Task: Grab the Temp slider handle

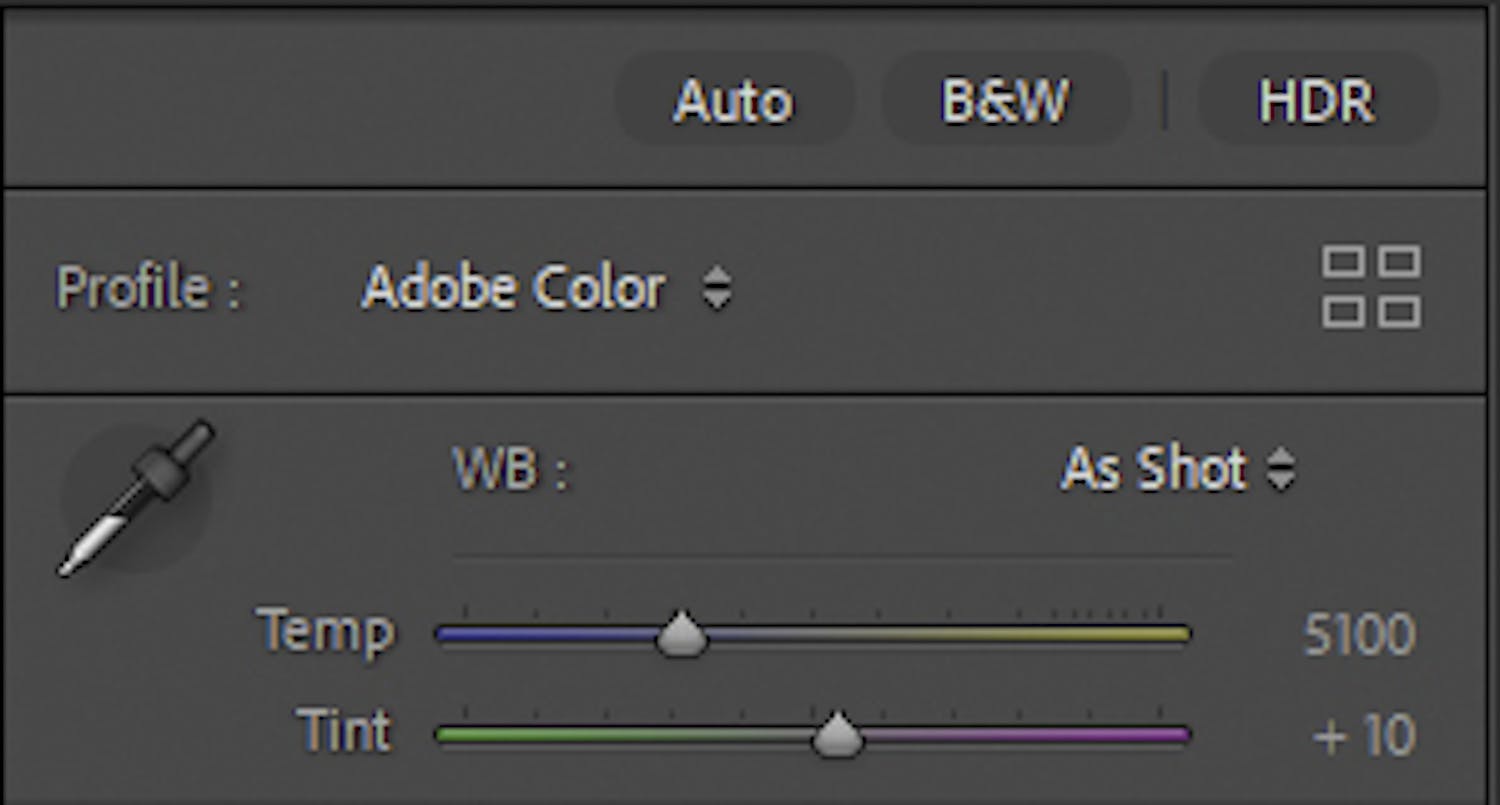Action: pyautogui.click(x=681, y=634)
